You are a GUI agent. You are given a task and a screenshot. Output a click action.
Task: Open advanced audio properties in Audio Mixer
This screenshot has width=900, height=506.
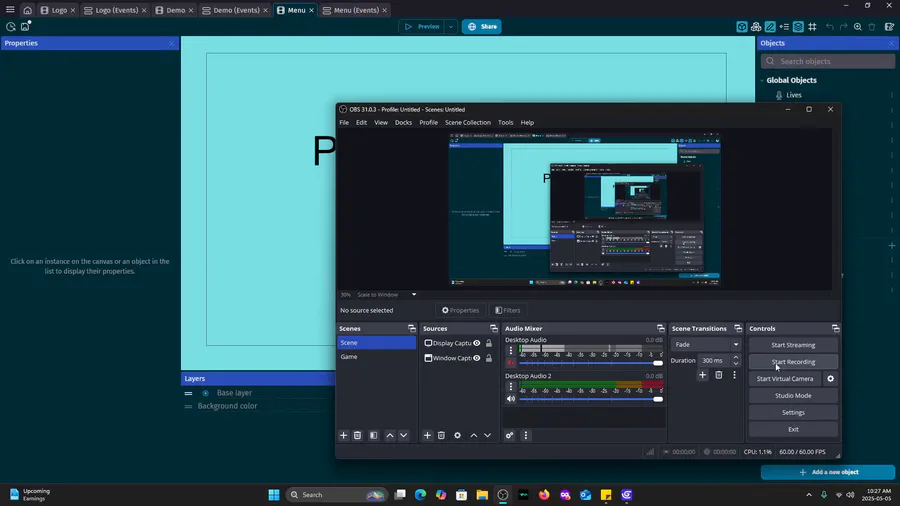click(x=509, y=435)
